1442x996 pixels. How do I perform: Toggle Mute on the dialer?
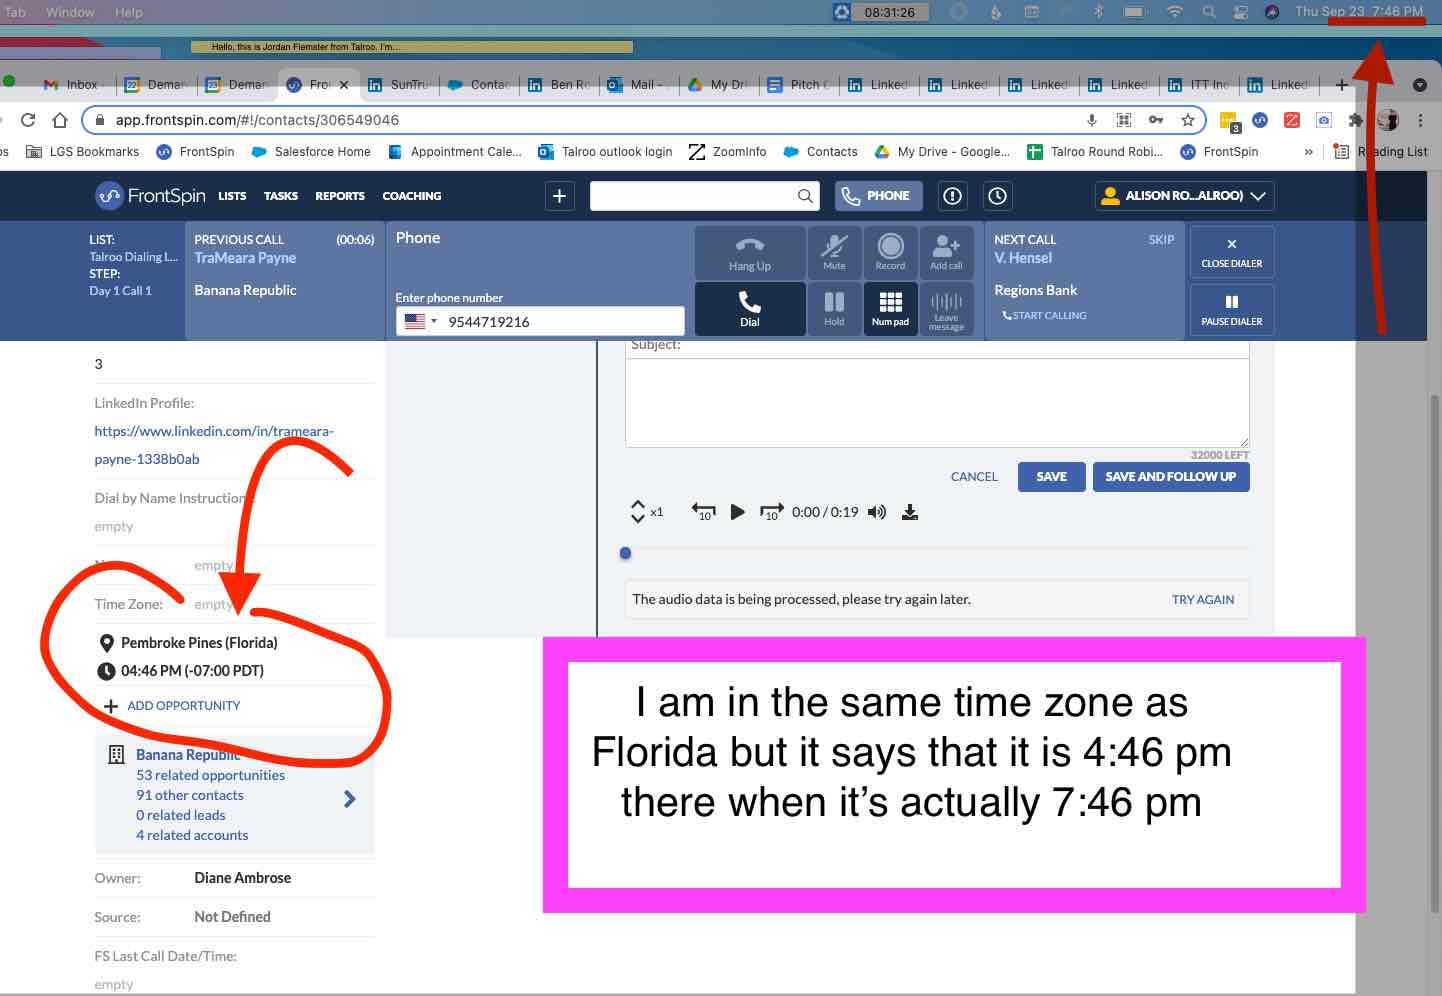tap(834, 252)
